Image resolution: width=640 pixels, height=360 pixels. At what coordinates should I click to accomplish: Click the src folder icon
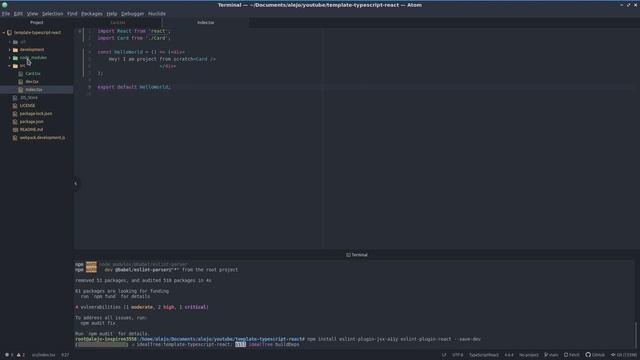[16, 66]
